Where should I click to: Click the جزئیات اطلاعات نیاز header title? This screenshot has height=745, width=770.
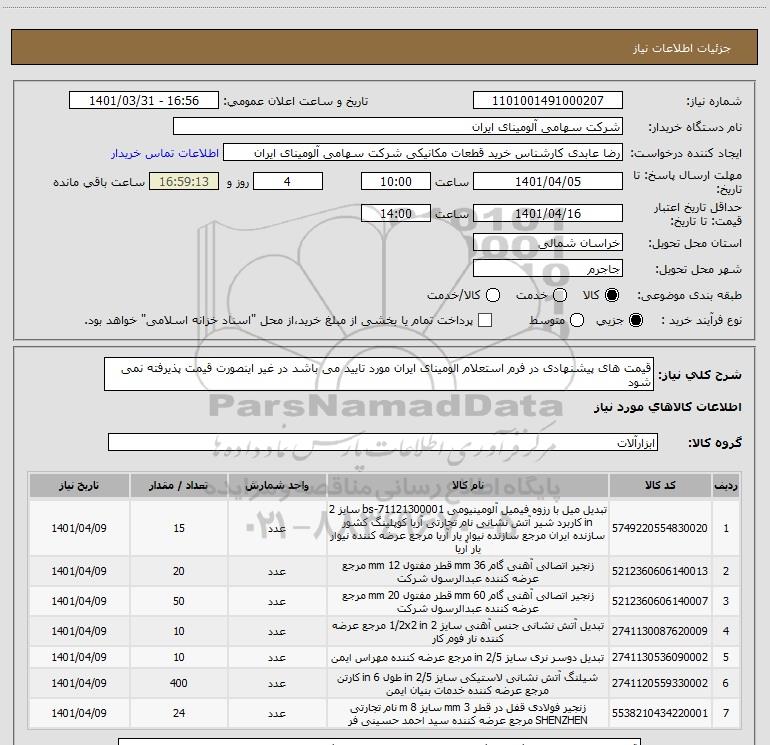[x=682, y=48]
